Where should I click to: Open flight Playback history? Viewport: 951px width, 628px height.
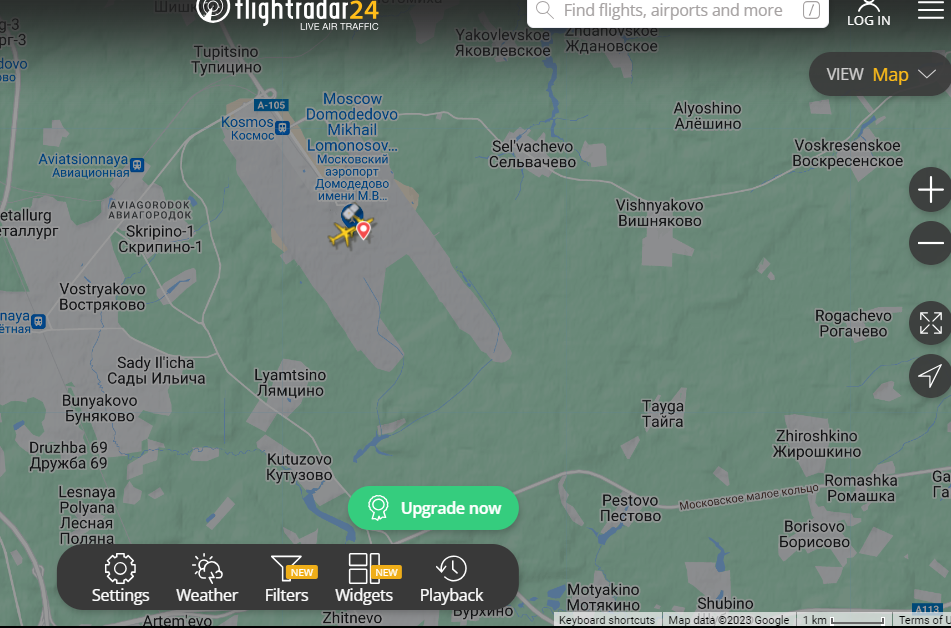click(452, 578)
